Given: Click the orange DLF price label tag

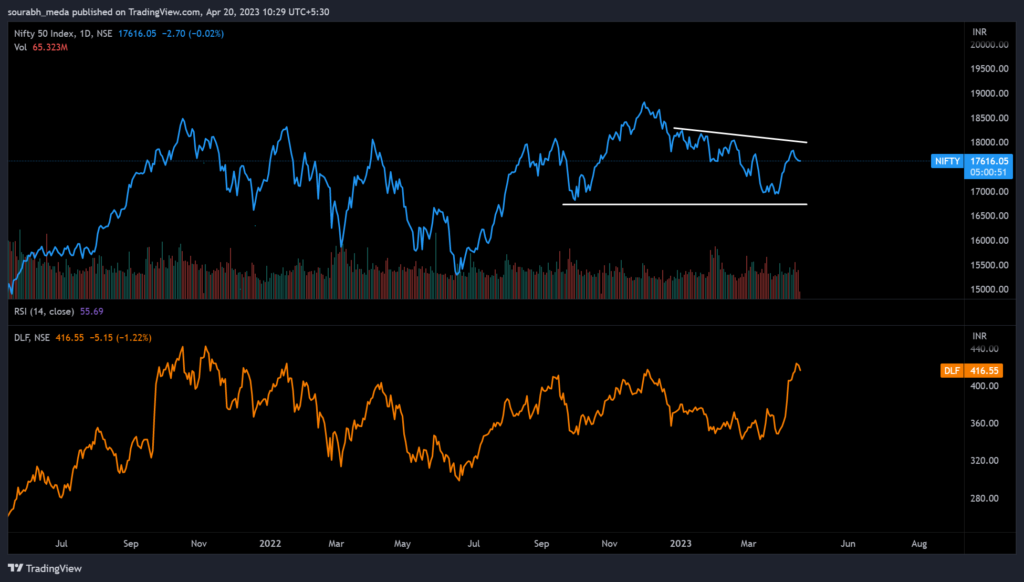Looking at the screenshot, I should pyautogui.click(x=952, y=370).
